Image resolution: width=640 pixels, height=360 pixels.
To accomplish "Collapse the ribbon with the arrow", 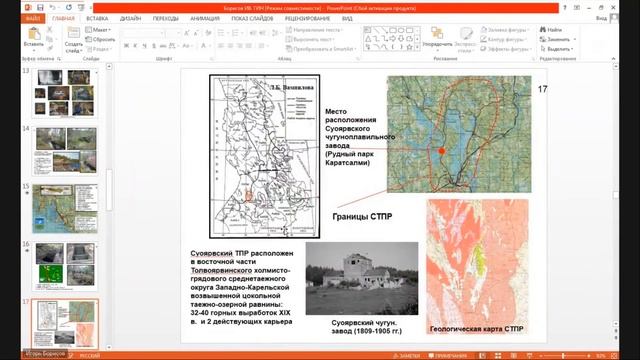I will [x=613, y=59].
